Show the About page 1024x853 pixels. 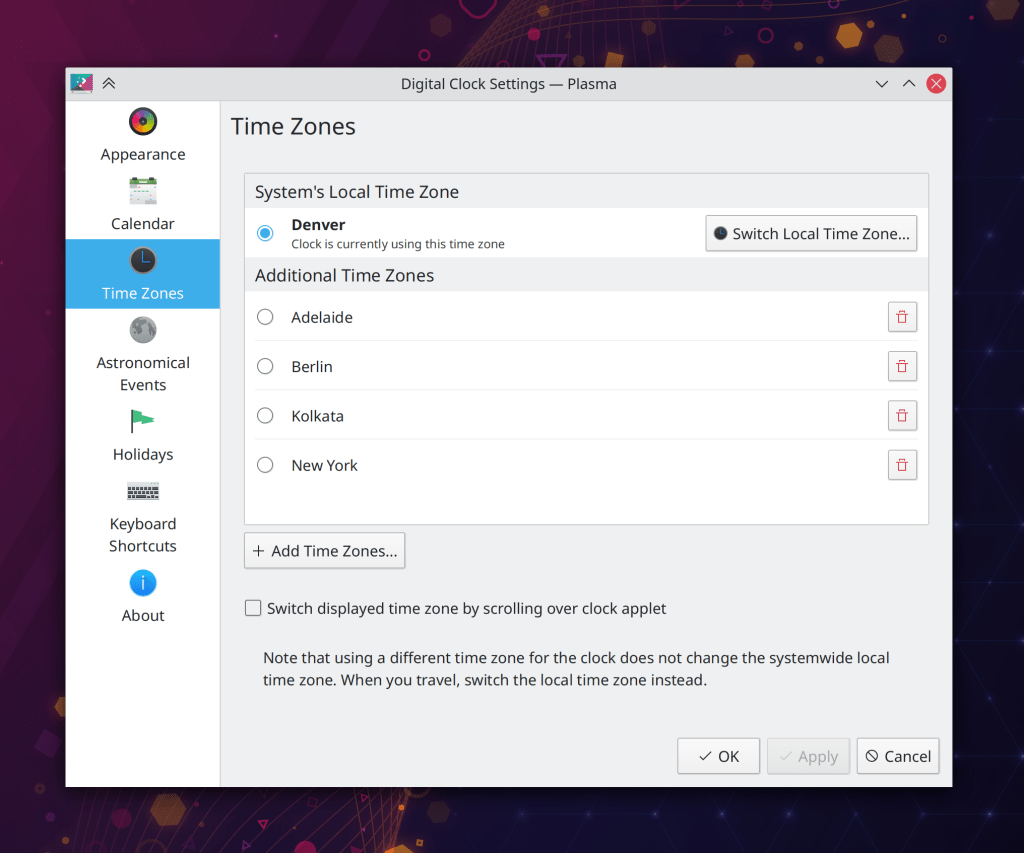pyautogui.click(x=143, y=596)
